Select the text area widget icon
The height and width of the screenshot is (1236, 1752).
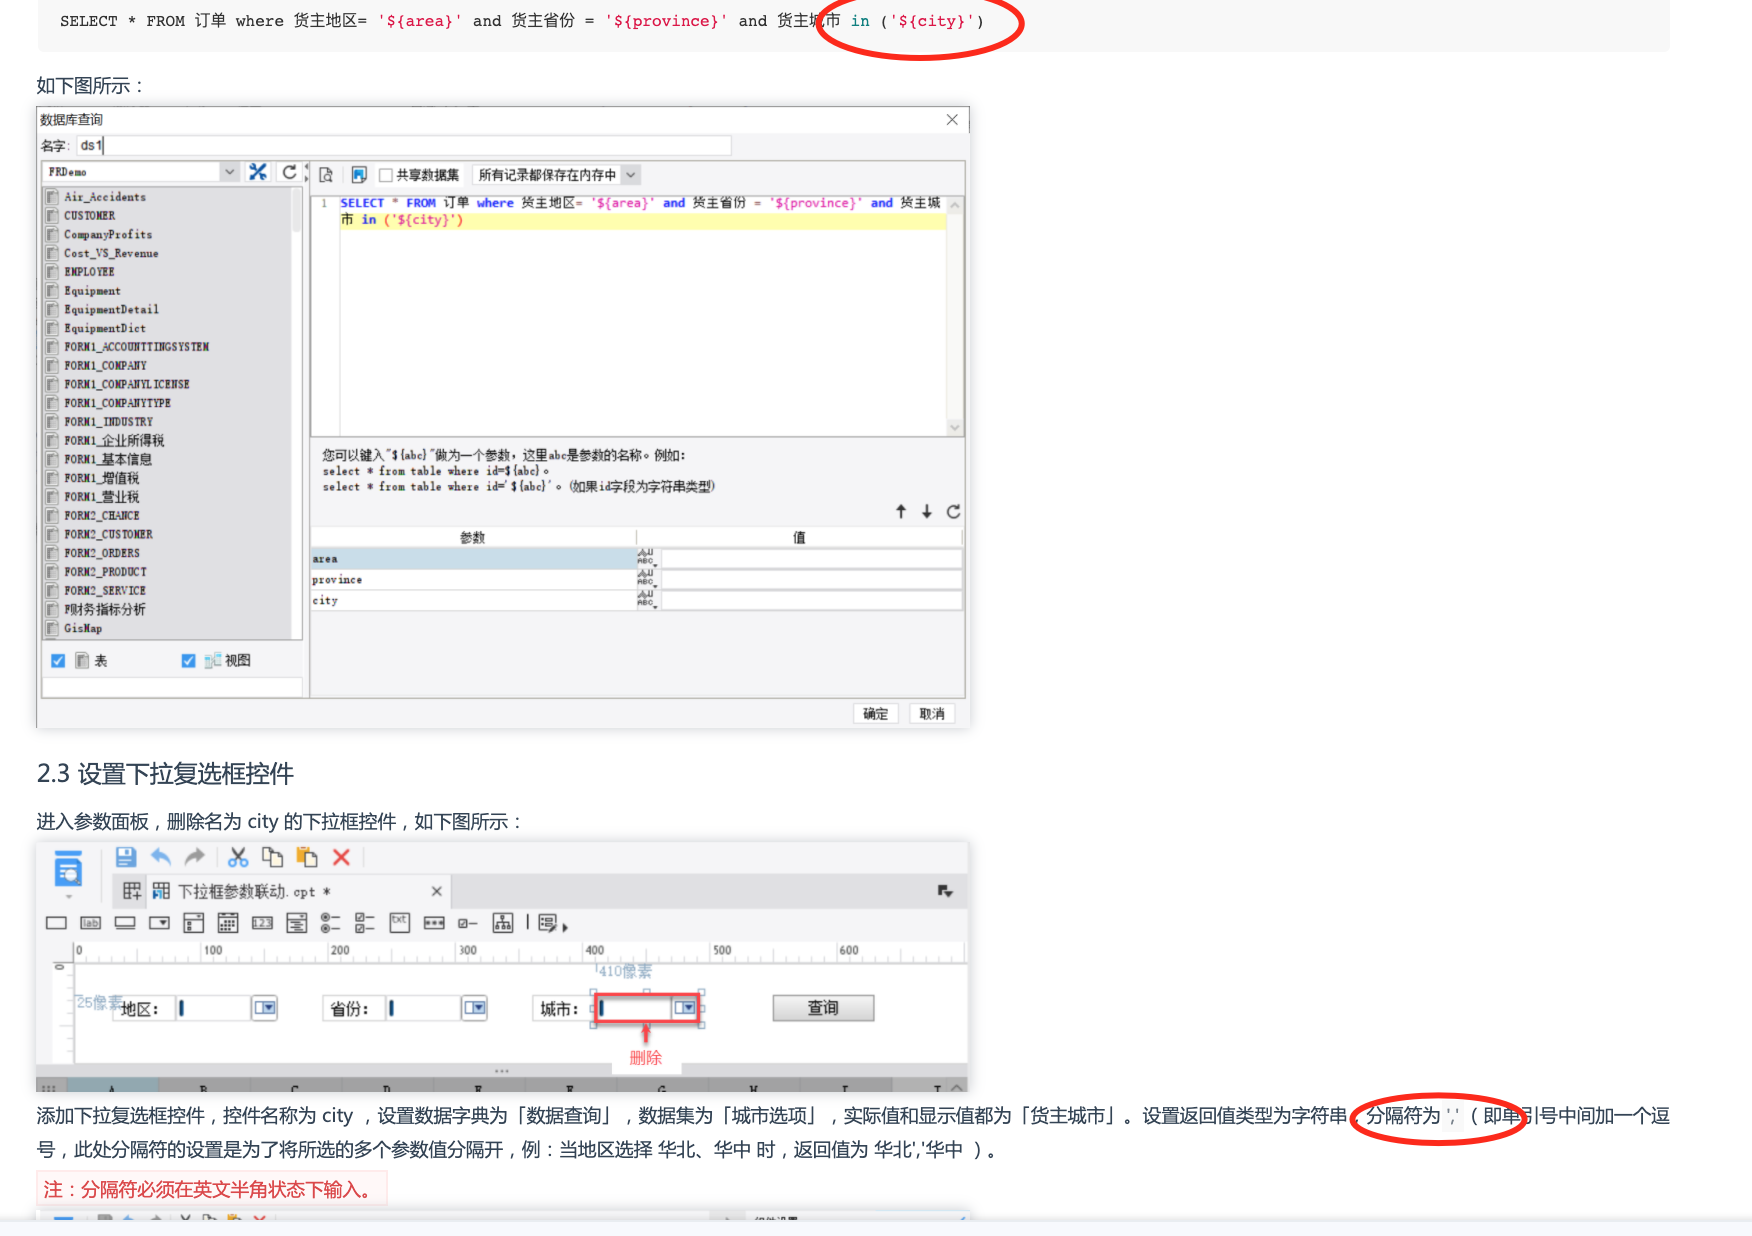pos(399,922)
